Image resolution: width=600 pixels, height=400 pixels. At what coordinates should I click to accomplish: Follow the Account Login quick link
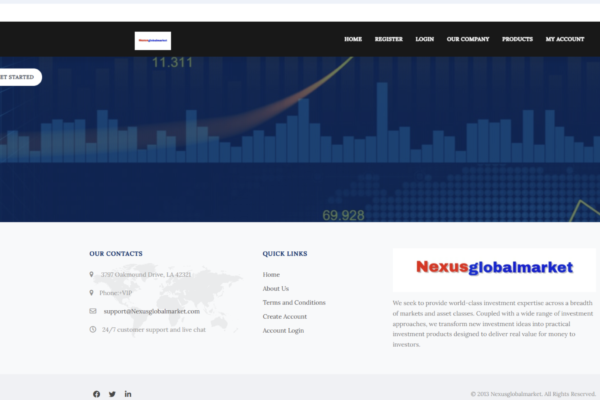pos(283,330)
